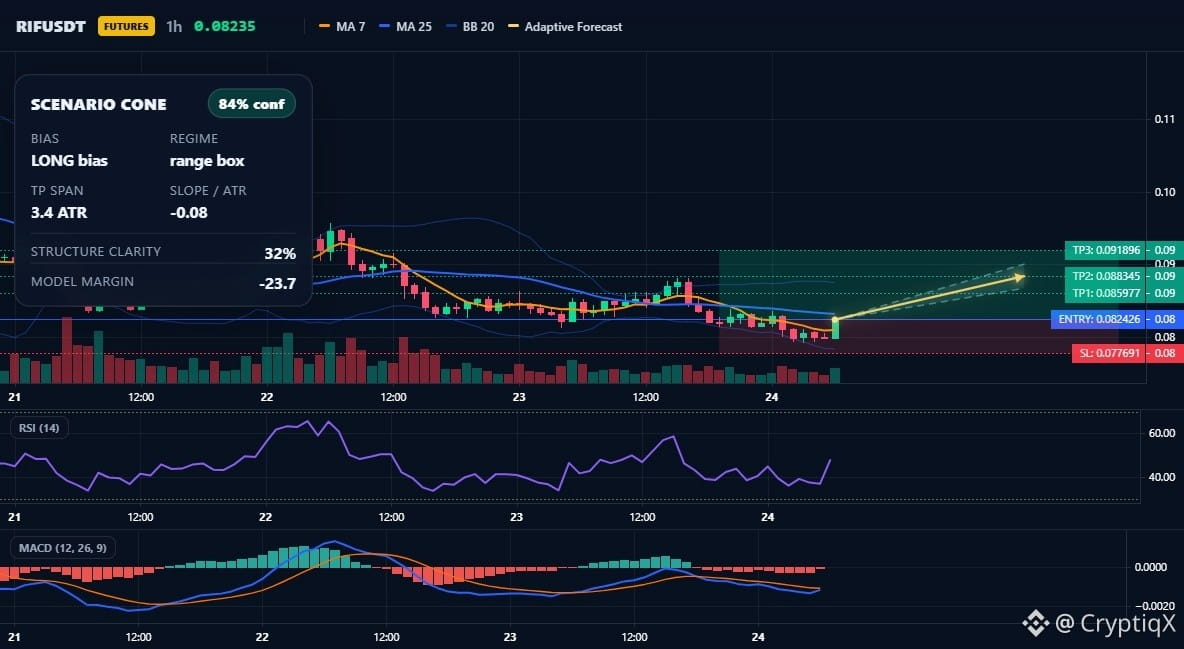Click the 60.00 RSI axis label
This screenshot has height=649, width=1184.
tap(1161, 433)
